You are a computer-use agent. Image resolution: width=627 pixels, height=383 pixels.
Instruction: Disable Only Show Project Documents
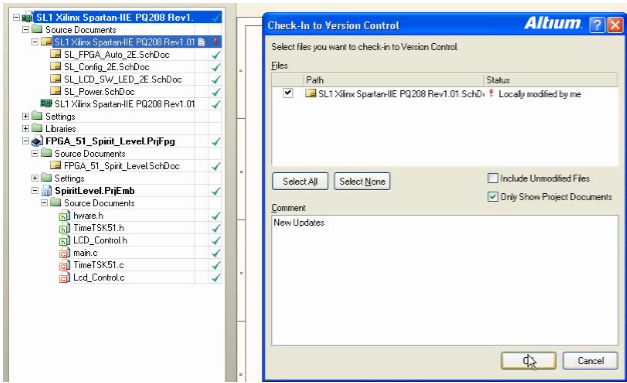[493, 196]
